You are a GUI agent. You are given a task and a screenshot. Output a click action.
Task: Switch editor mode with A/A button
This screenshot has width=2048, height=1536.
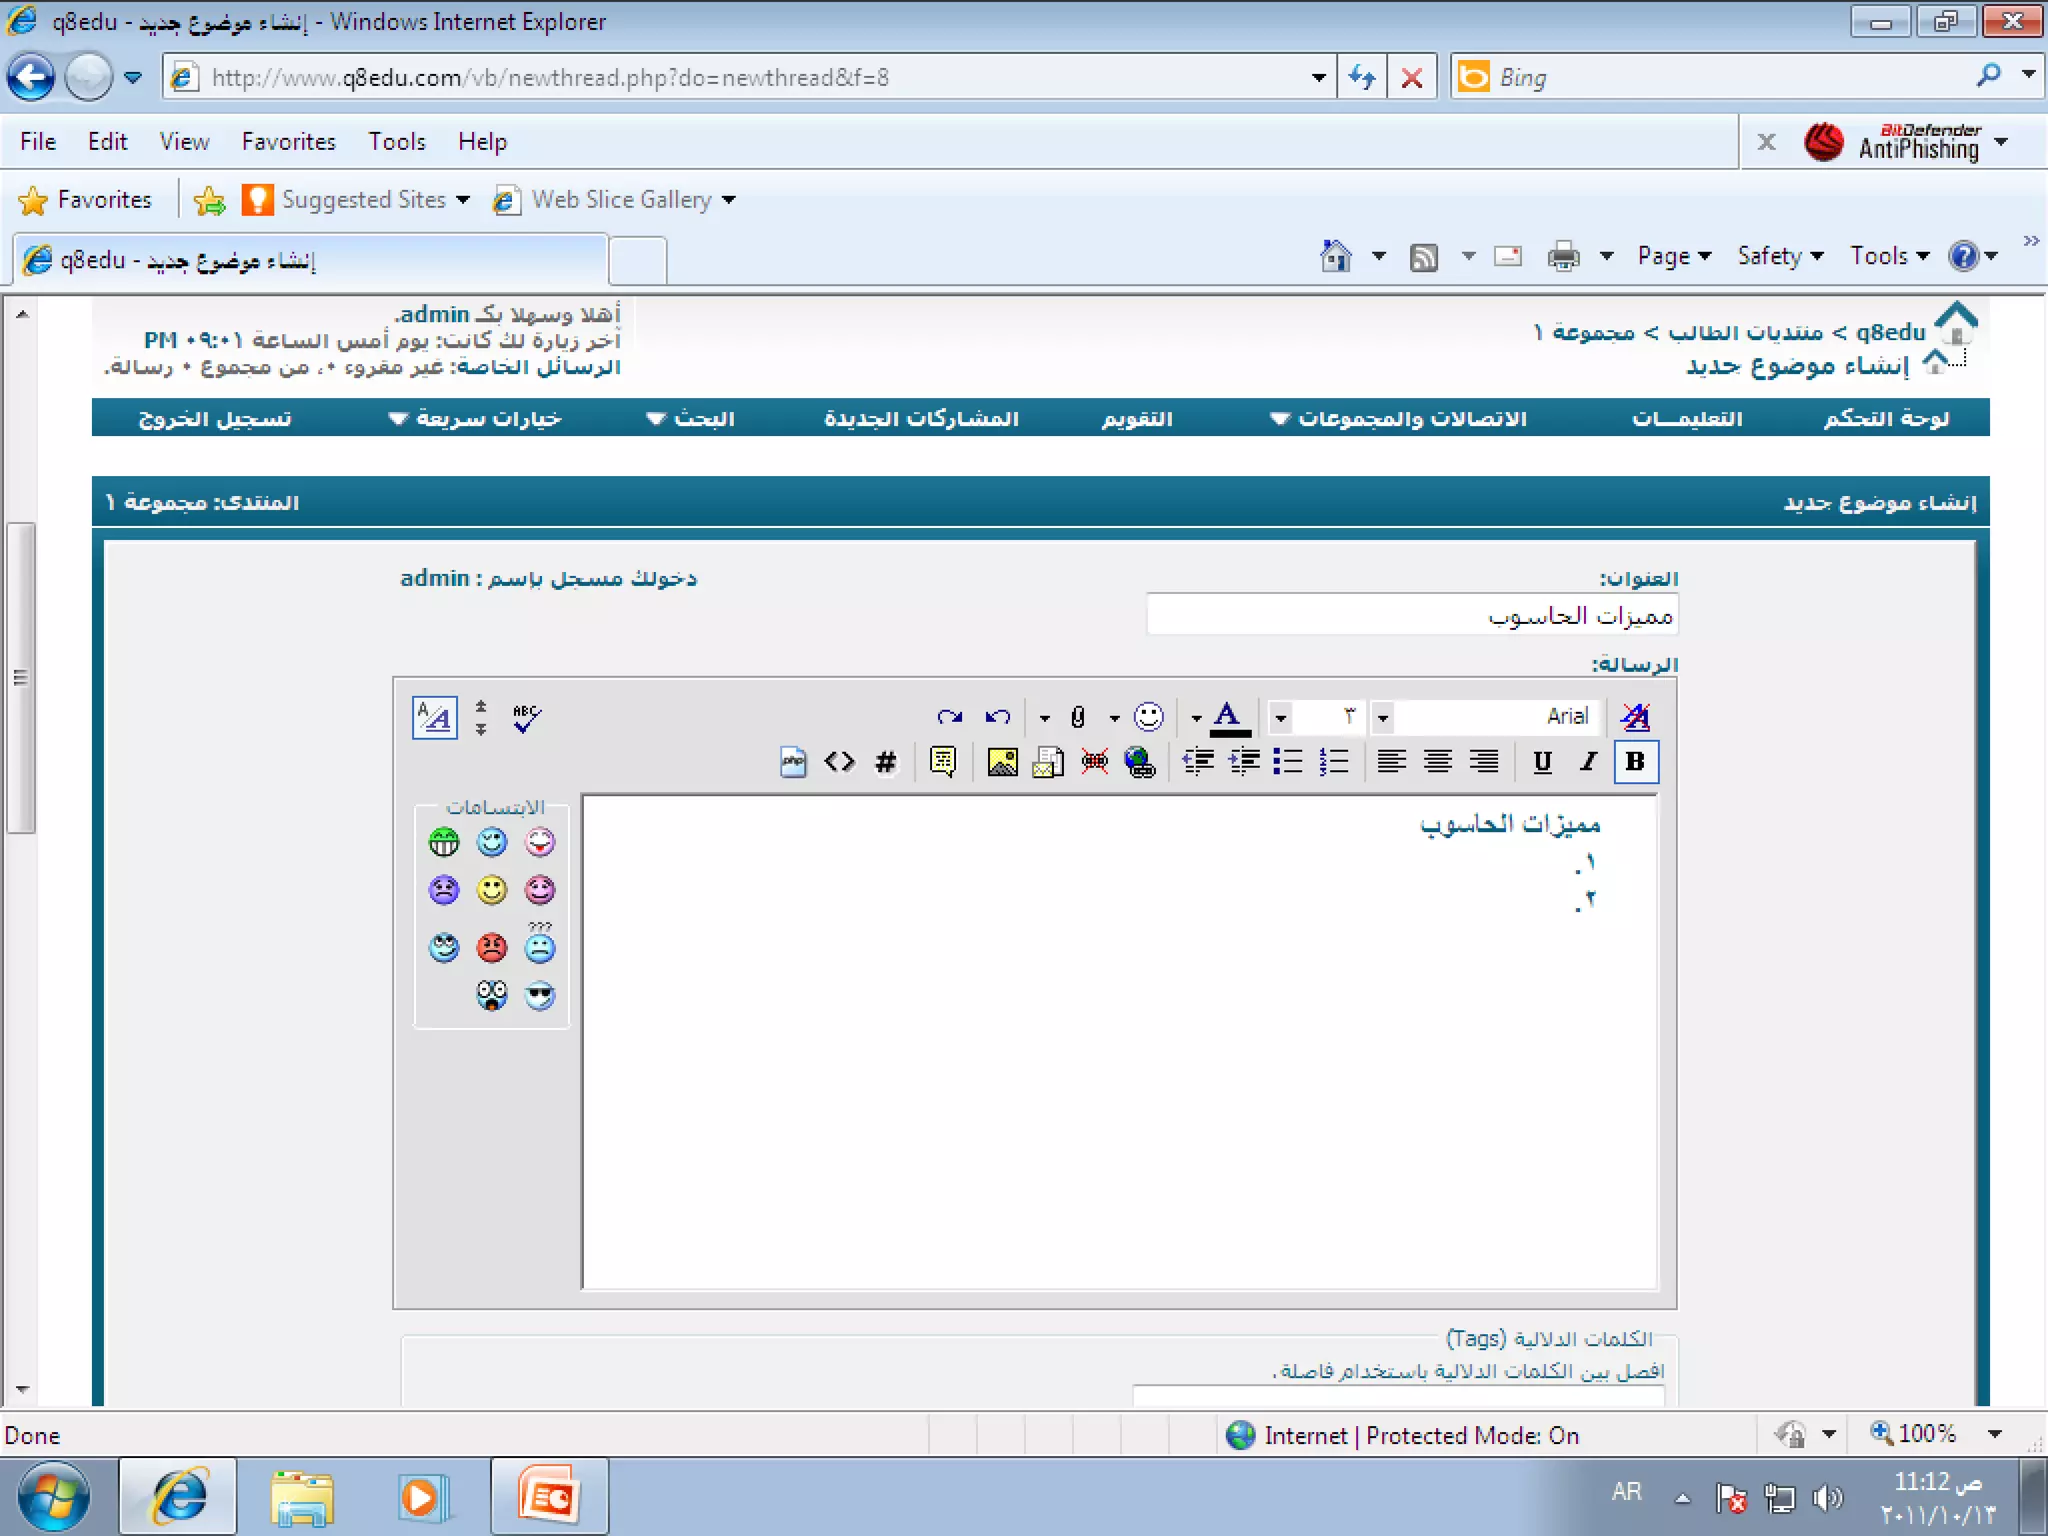[x=435, y=717]
